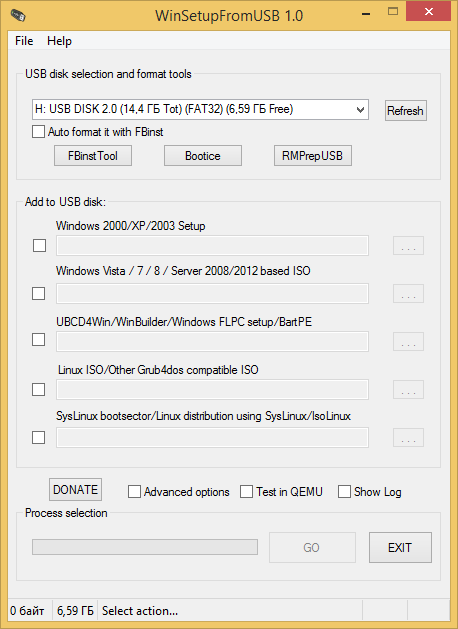Launch FBinstTool

pyautogui.click(x=93, y=156)
